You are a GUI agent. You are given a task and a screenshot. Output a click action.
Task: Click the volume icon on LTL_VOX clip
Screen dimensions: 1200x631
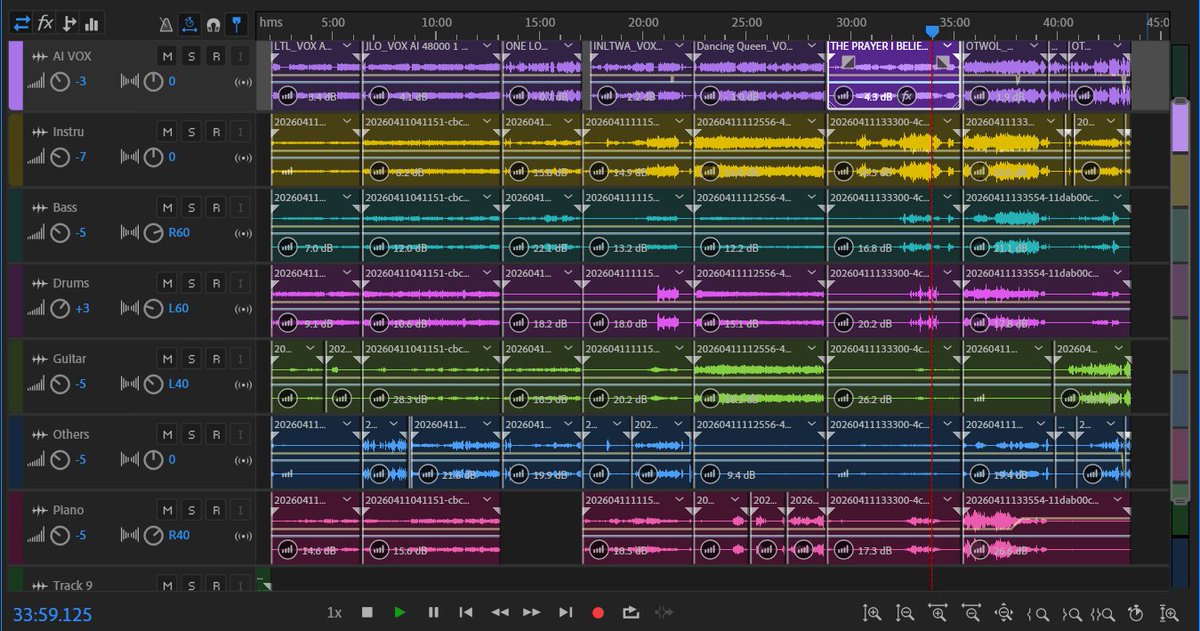point(287,96)
